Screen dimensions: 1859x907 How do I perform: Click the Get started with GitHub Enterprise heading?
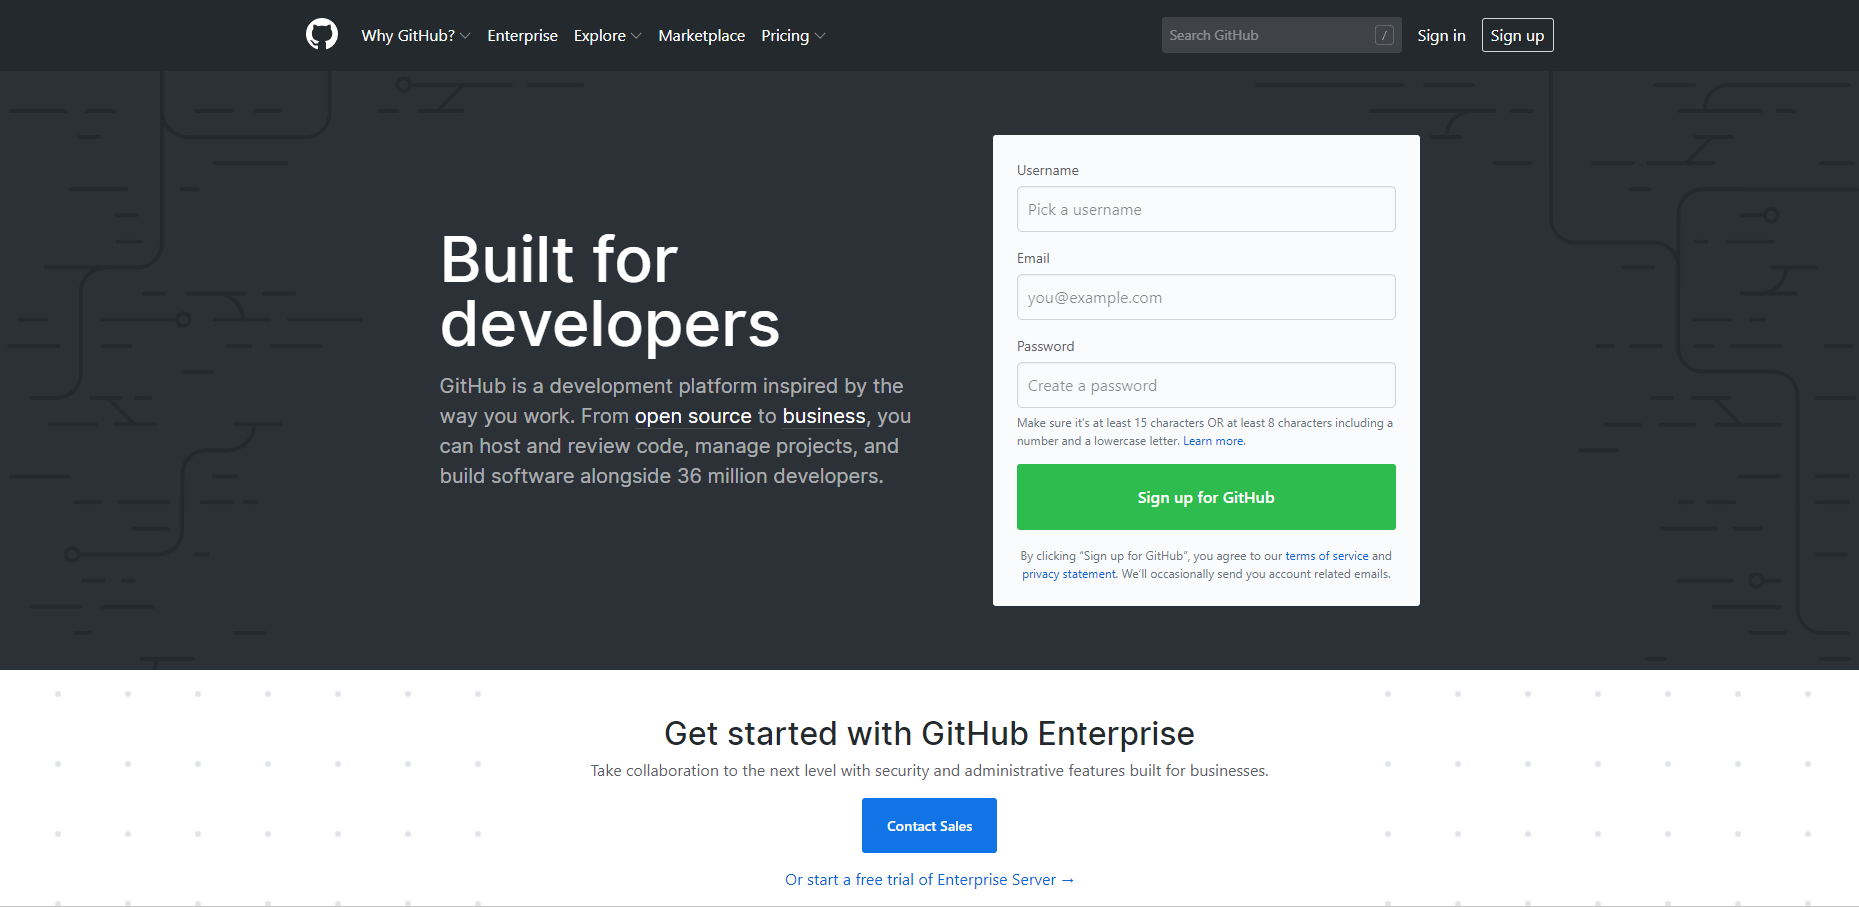coord(929,733)
